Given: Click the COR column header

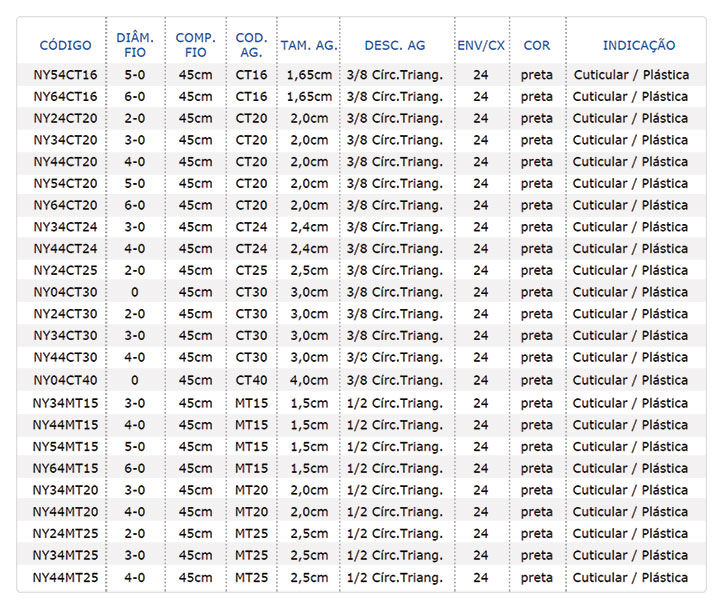Looking at the screenshot, I should tap(536, 45).
